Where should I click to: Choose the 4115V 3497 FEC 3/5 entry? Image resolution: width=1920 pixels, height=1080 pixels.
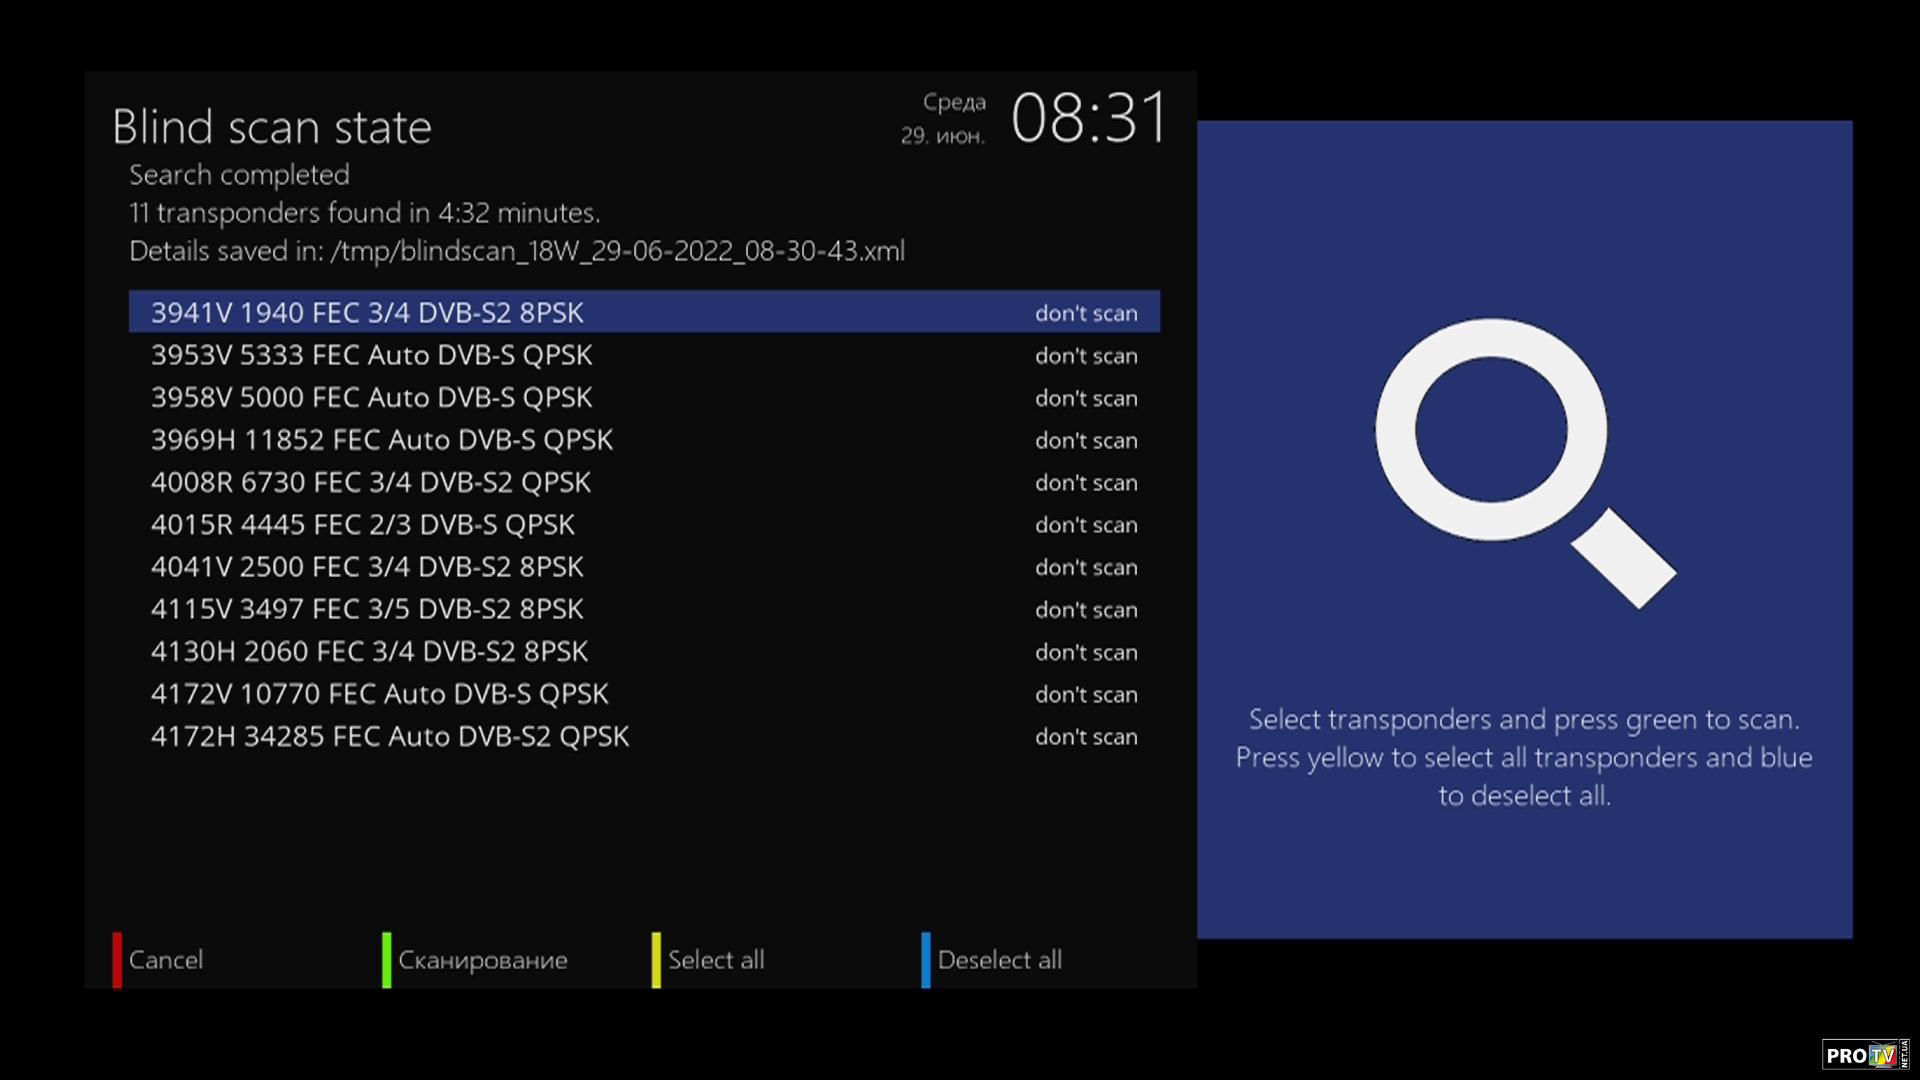644,609
